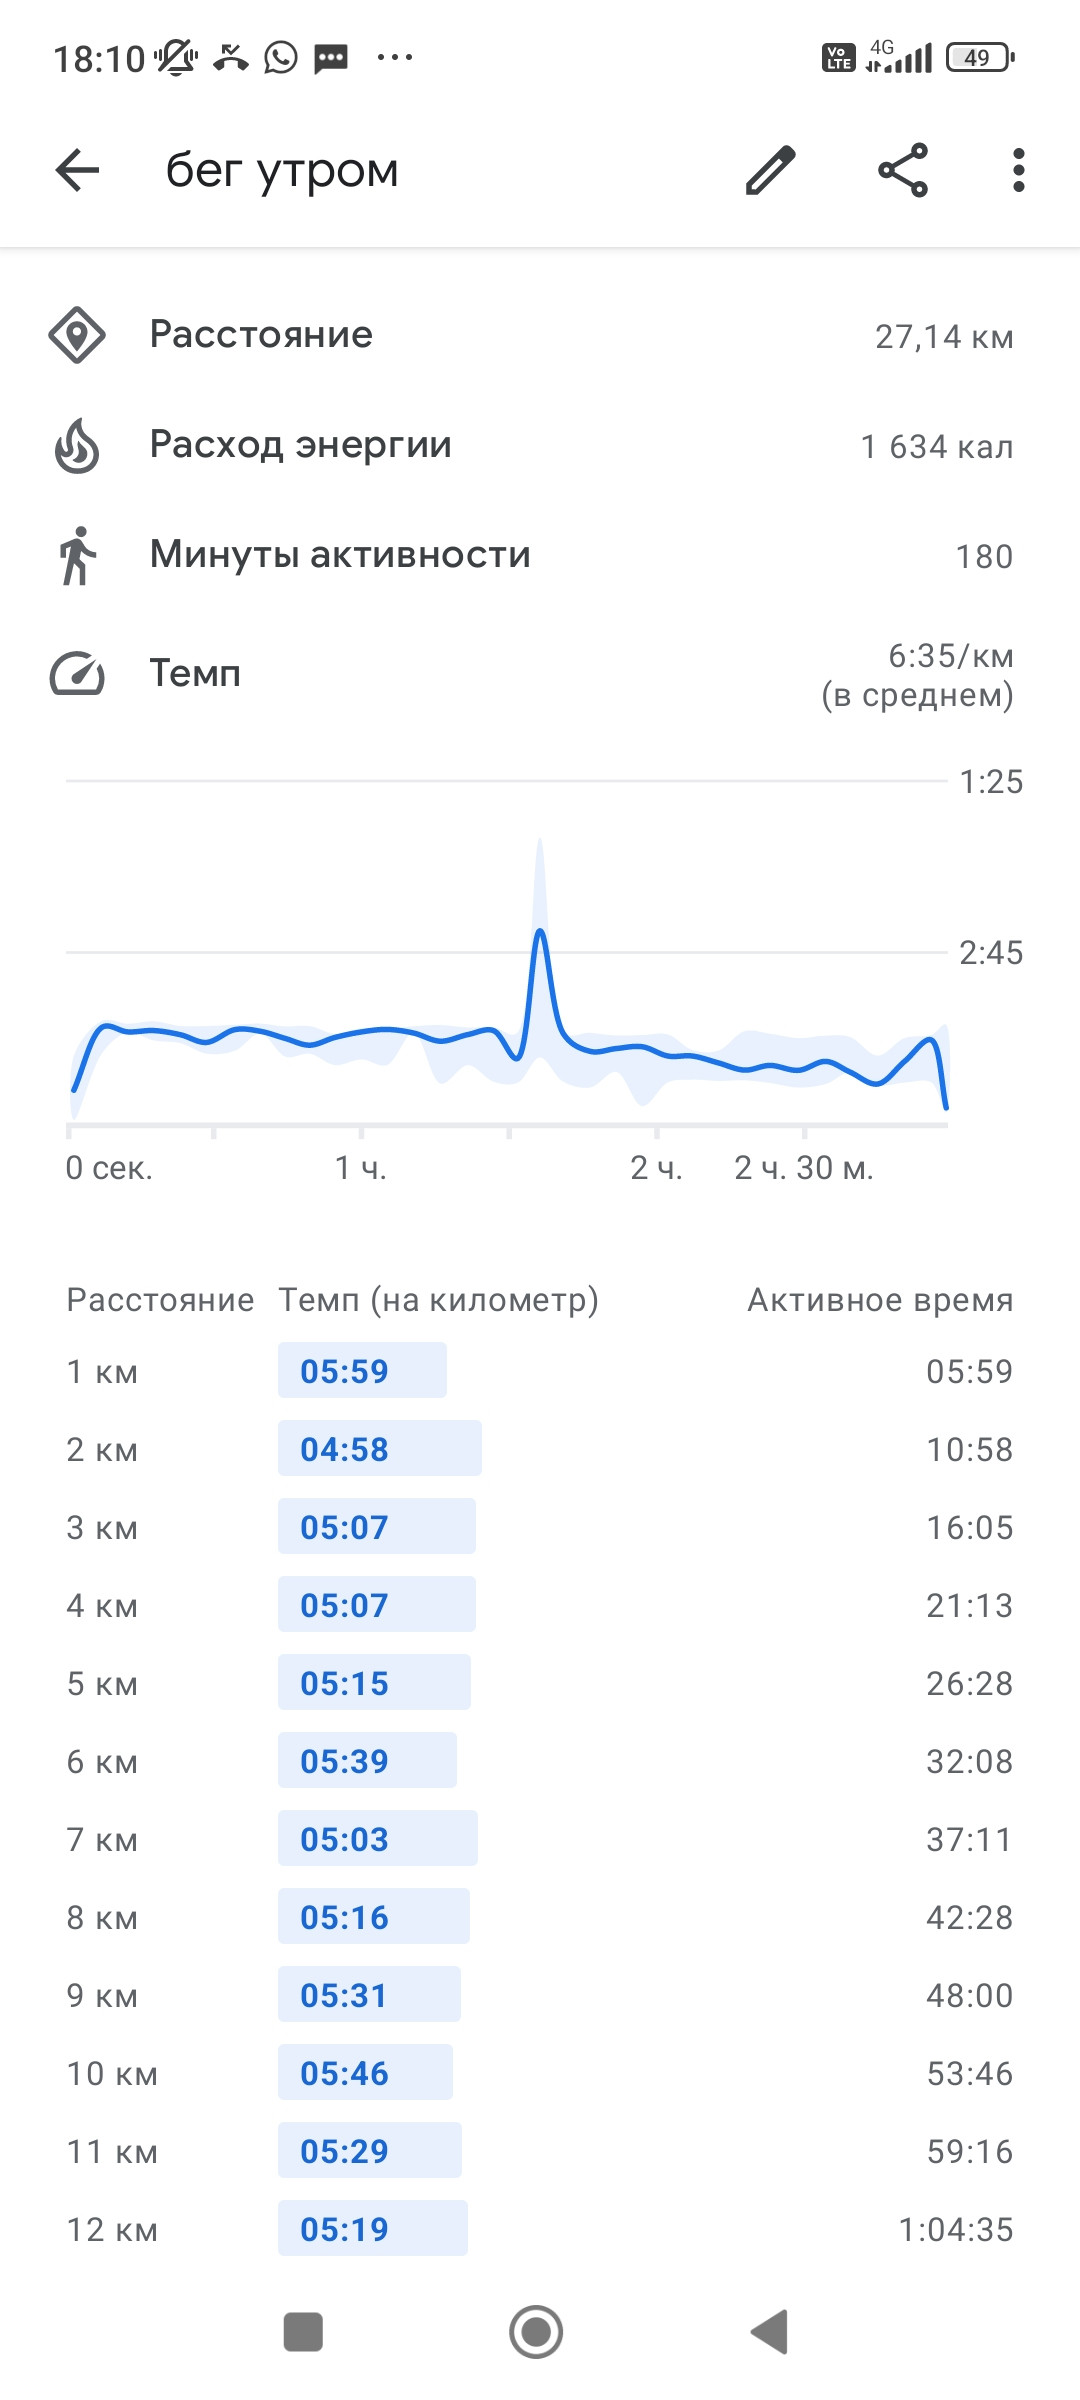
Task: Tap the Темп (на километр) column header
Action: (438, 1300)
